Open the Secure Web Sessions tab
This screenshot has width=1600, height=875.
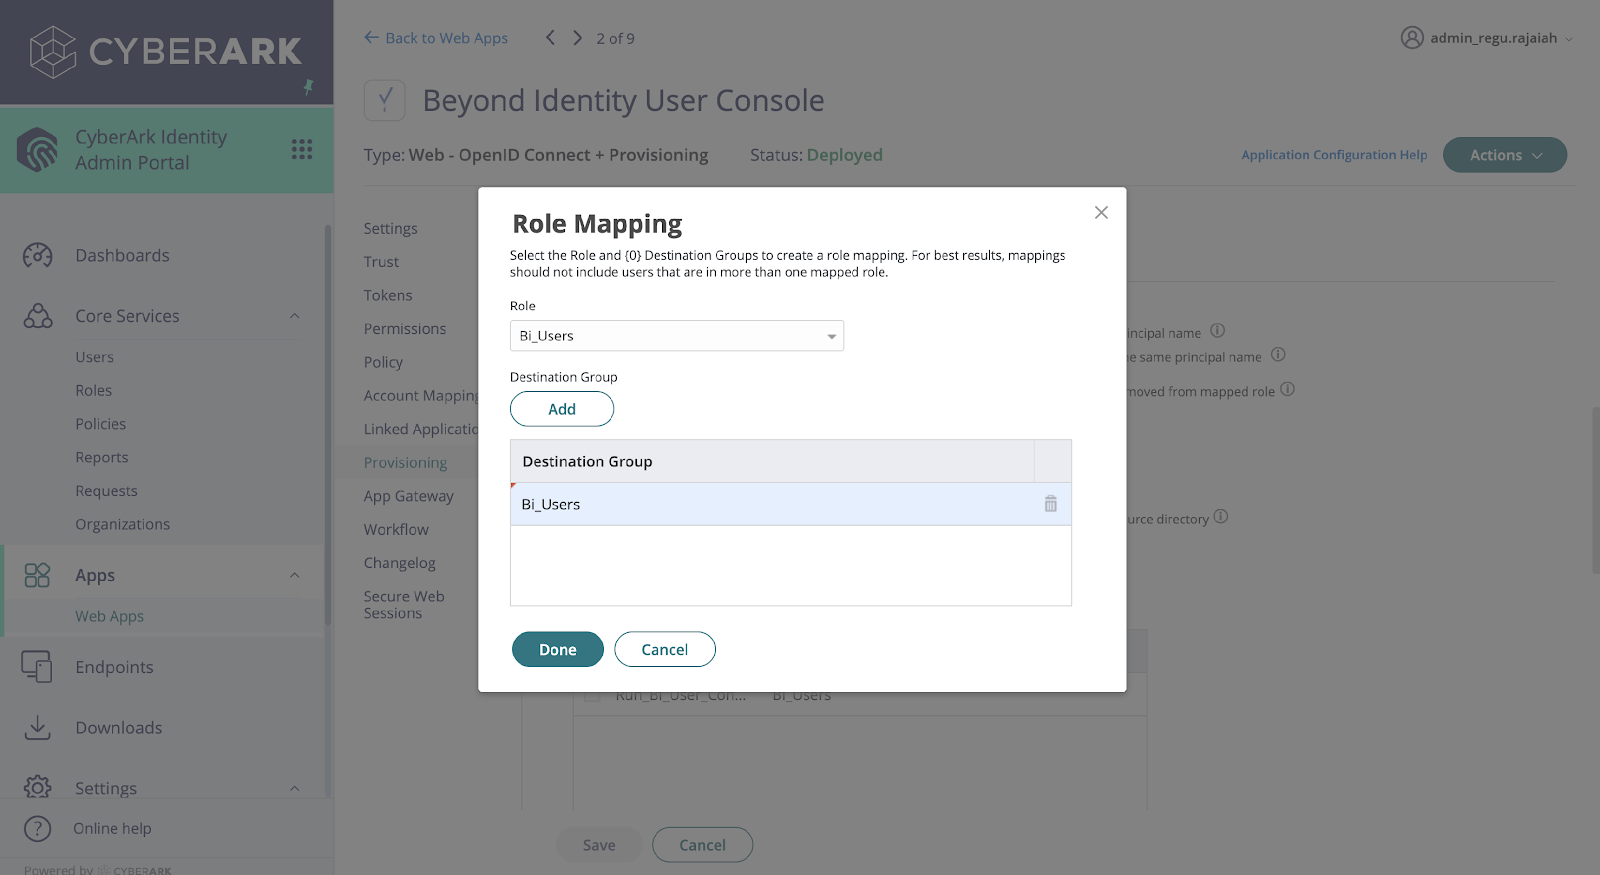404,605
